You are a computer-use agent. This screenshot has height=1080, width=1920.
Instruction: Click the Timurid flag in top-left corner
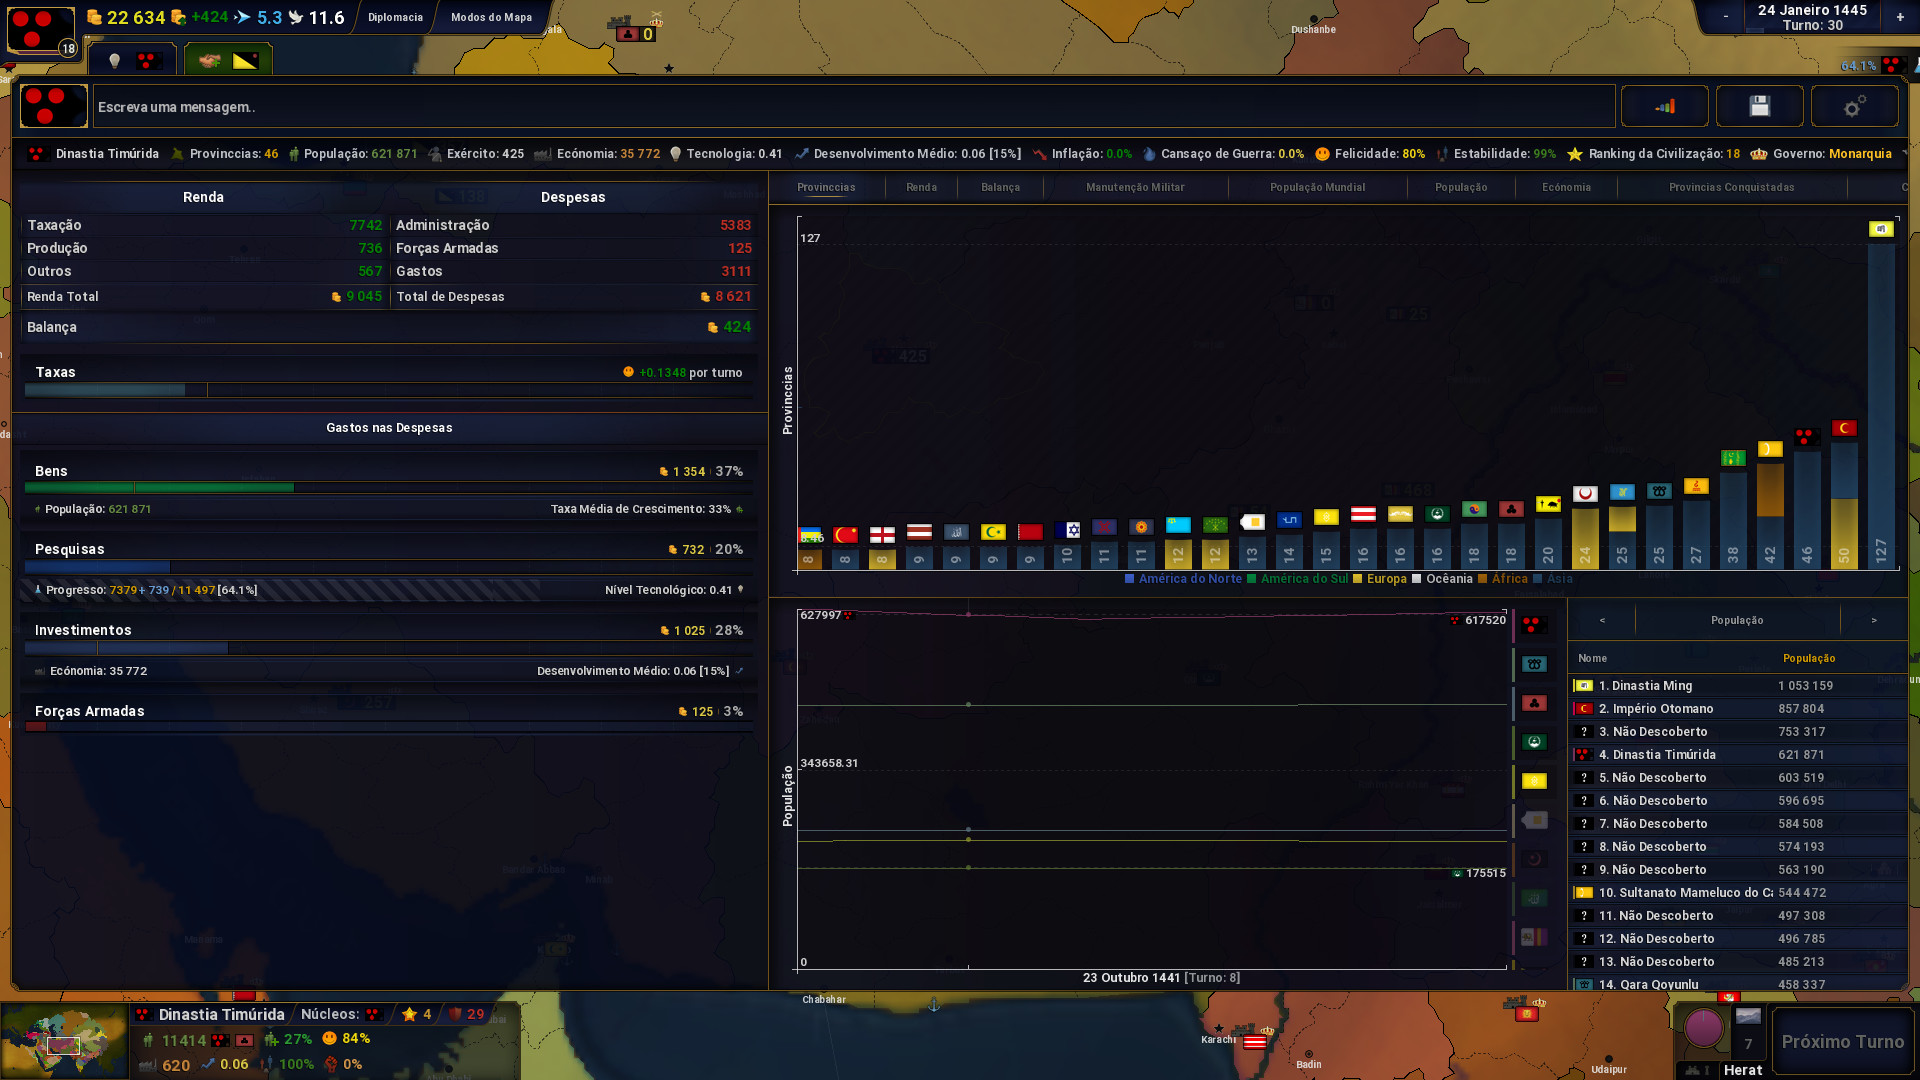coord(41,29)
